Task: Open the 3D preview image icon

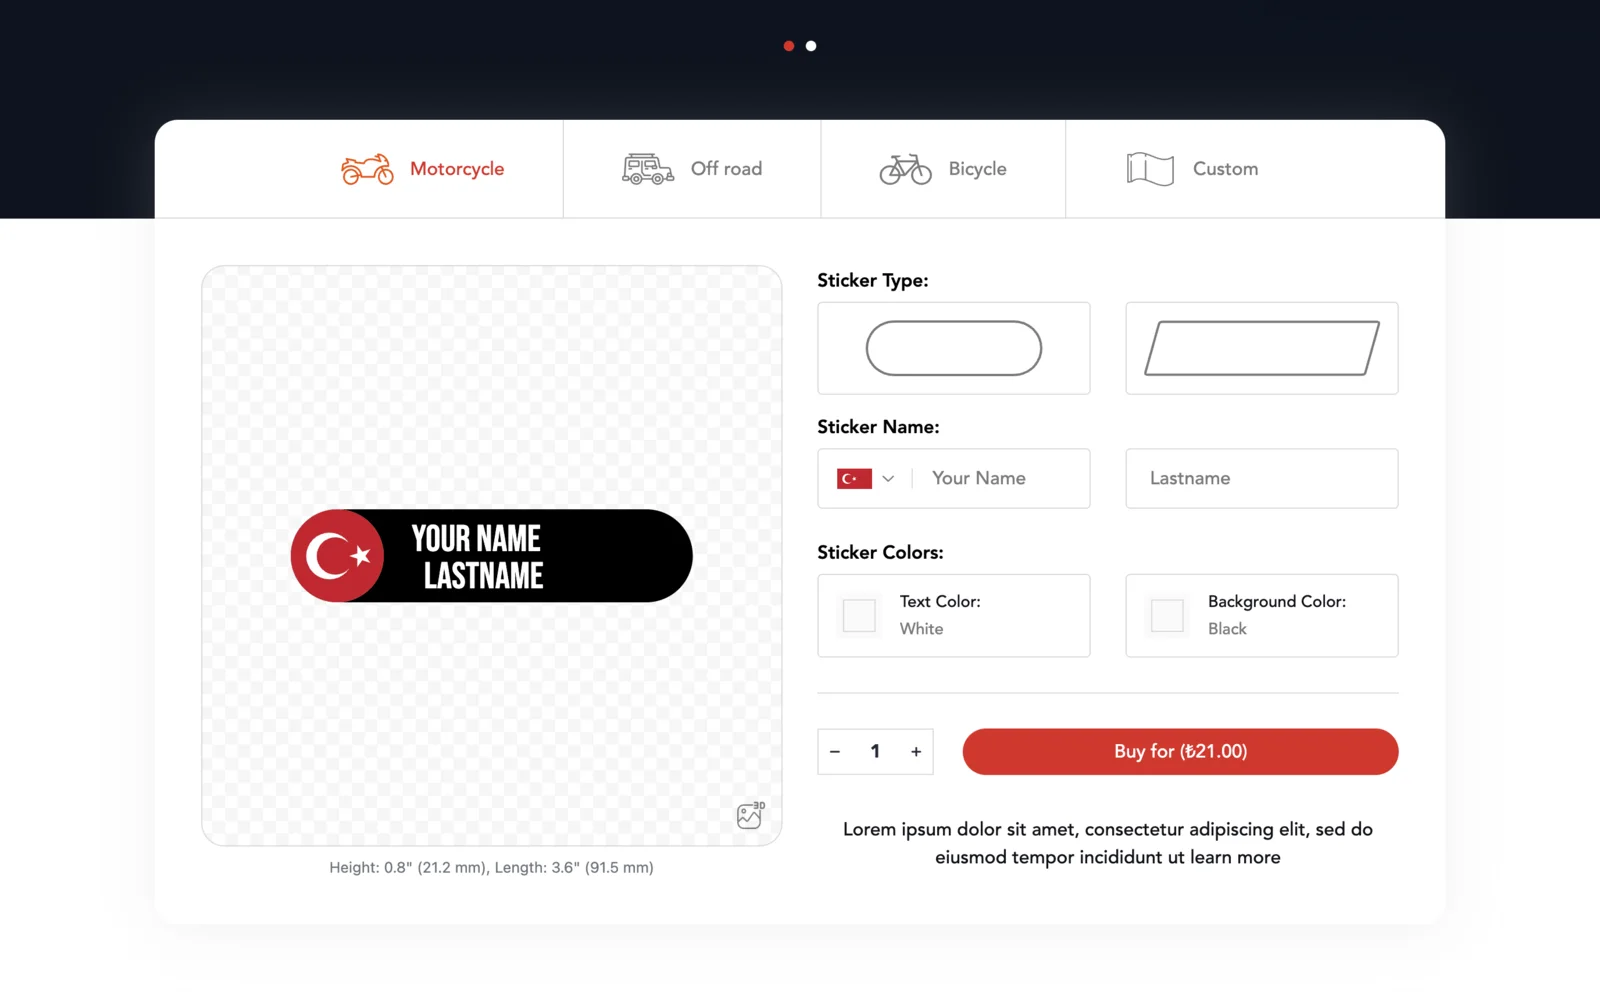Action: pos(750,815)
